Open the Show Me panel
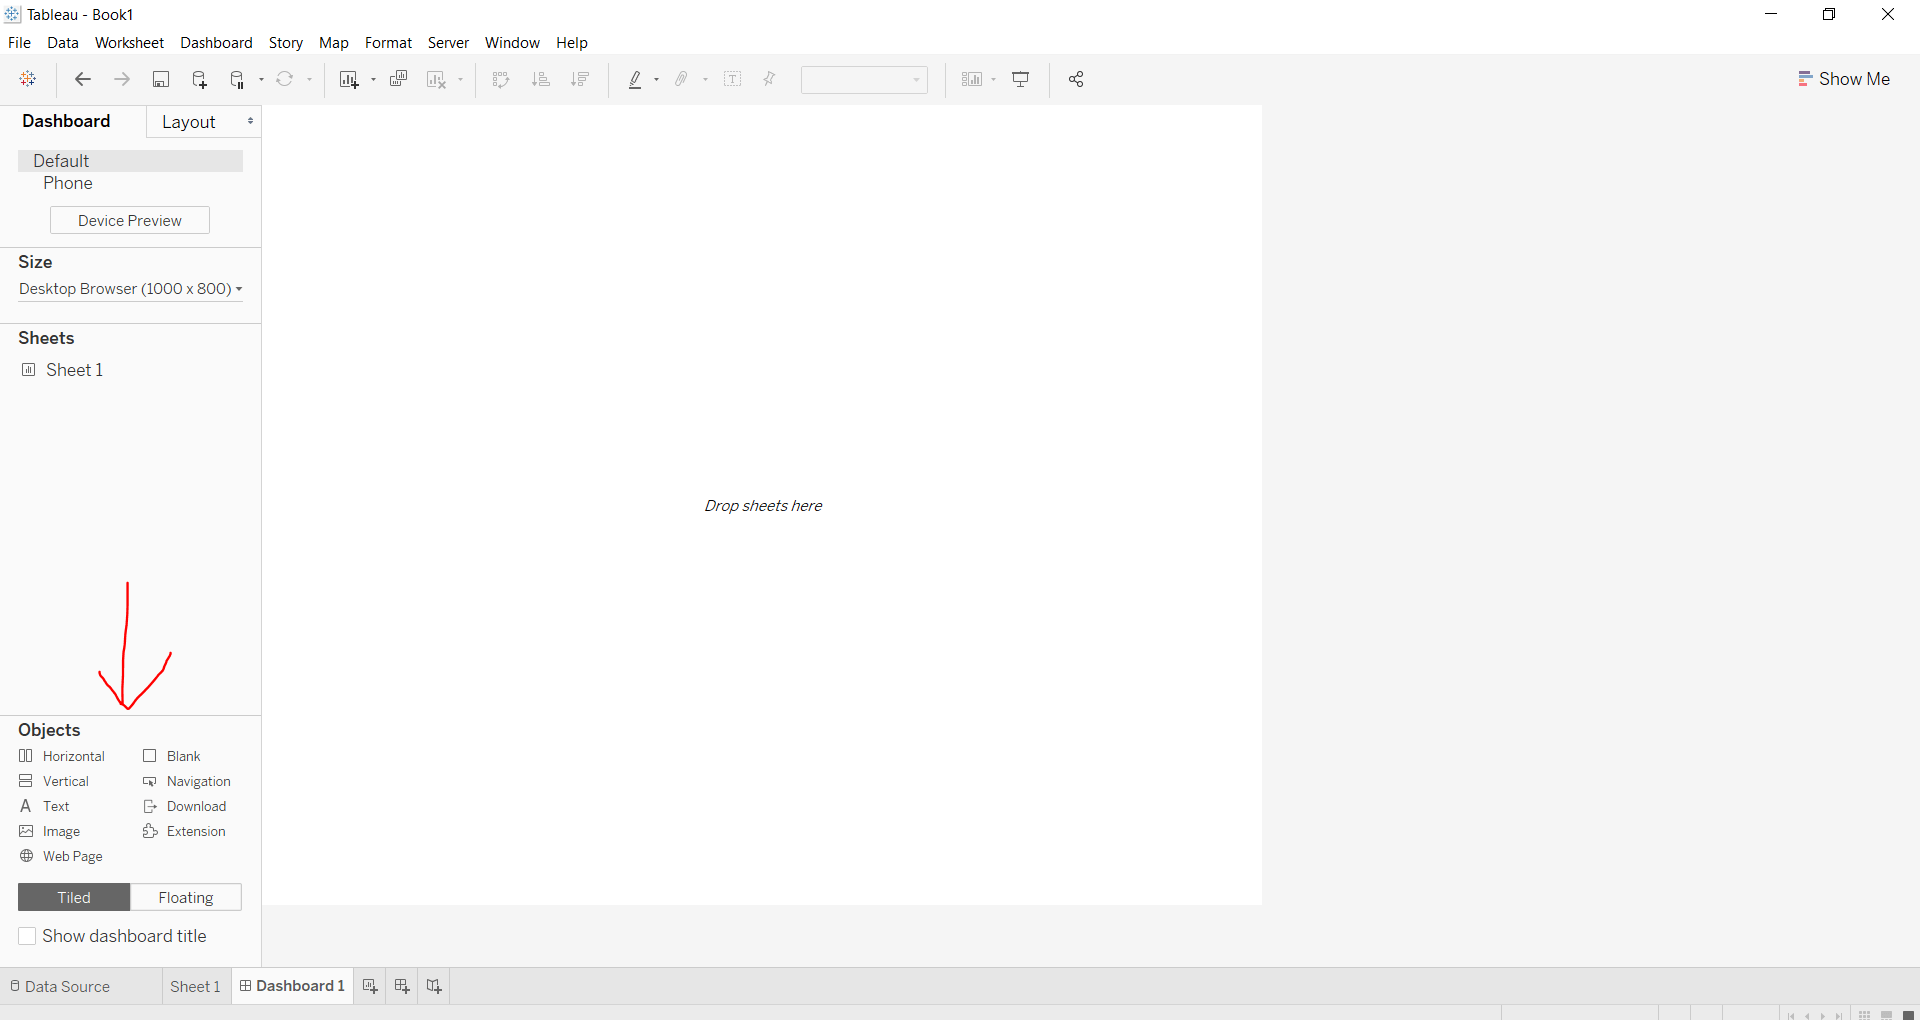1920x1020 pixels. click(1844, 79)
